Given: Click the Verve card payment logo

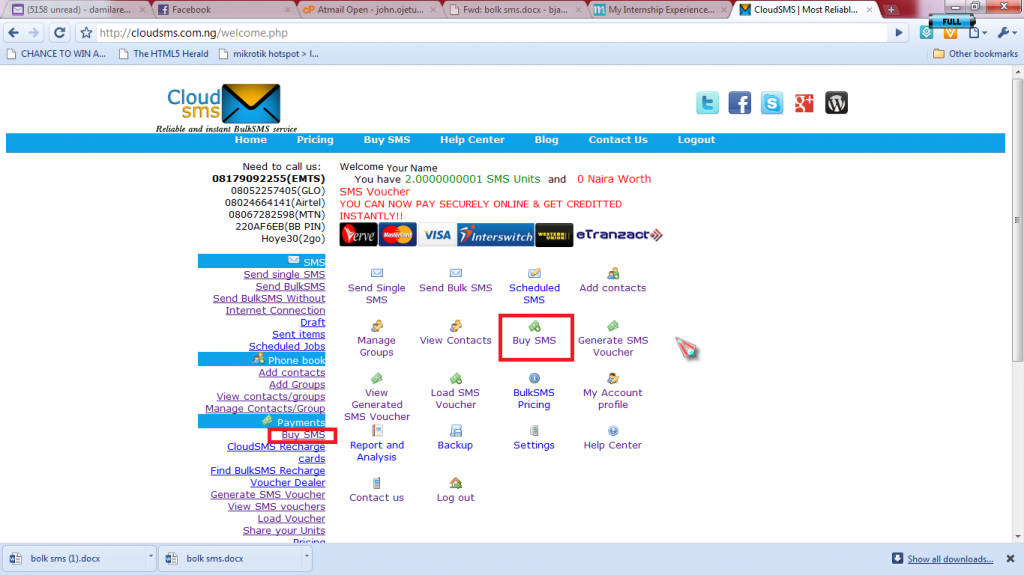Looking at the screenshot, I should (358, 235).
